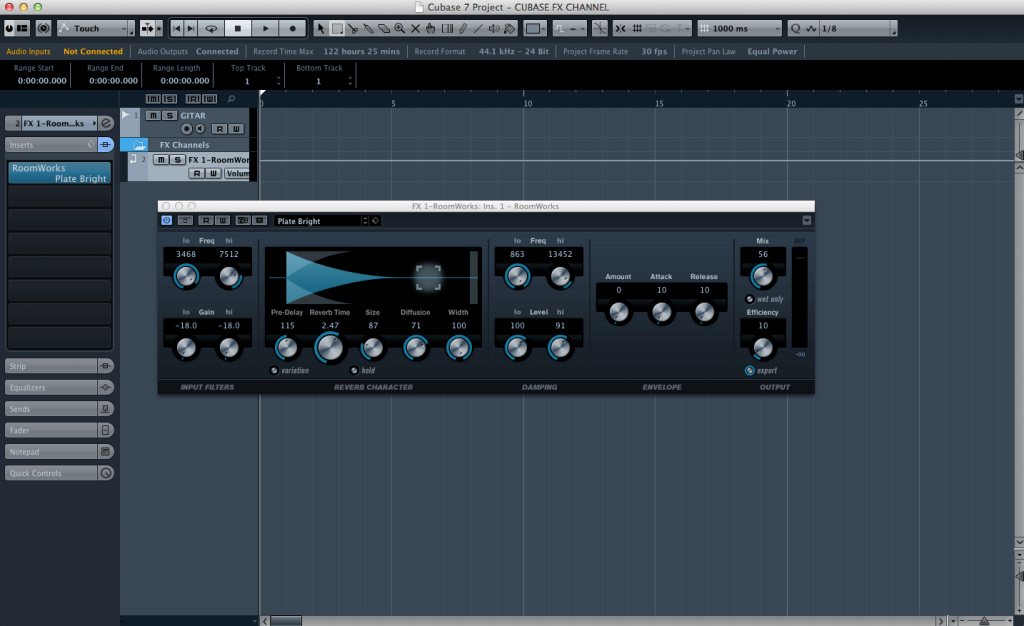Search tracks with the magnifier icon
The height and width of the screenshot is (626, 1024).
click(x=231, y=99)
